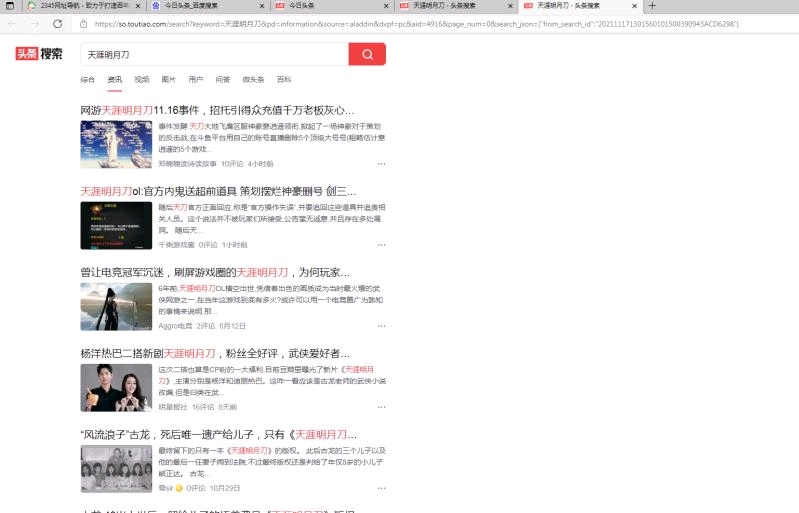799x513 pixels.
Task: Select the 百科 search category
Action: [x=283, y=79]
